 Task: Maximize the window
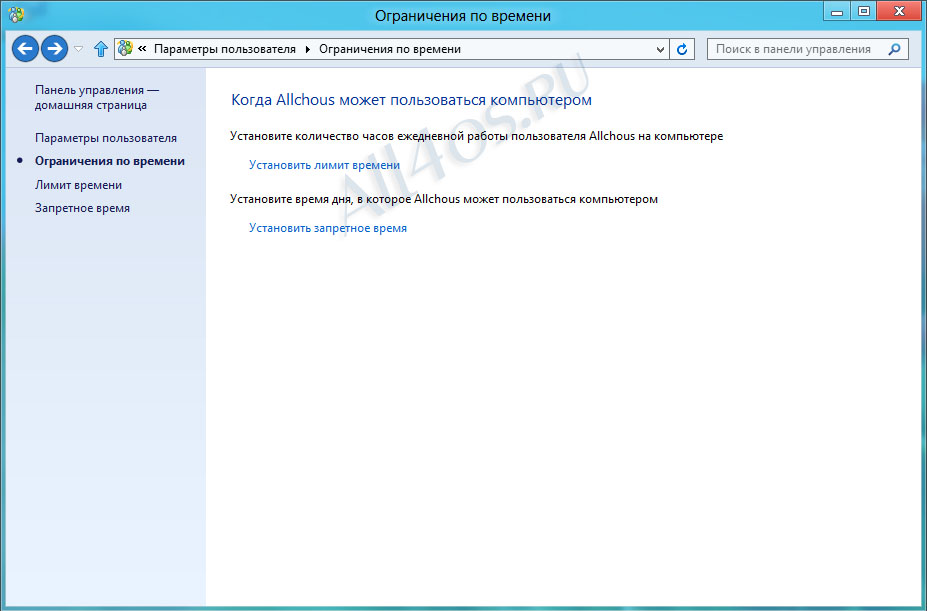coord(864,11)
